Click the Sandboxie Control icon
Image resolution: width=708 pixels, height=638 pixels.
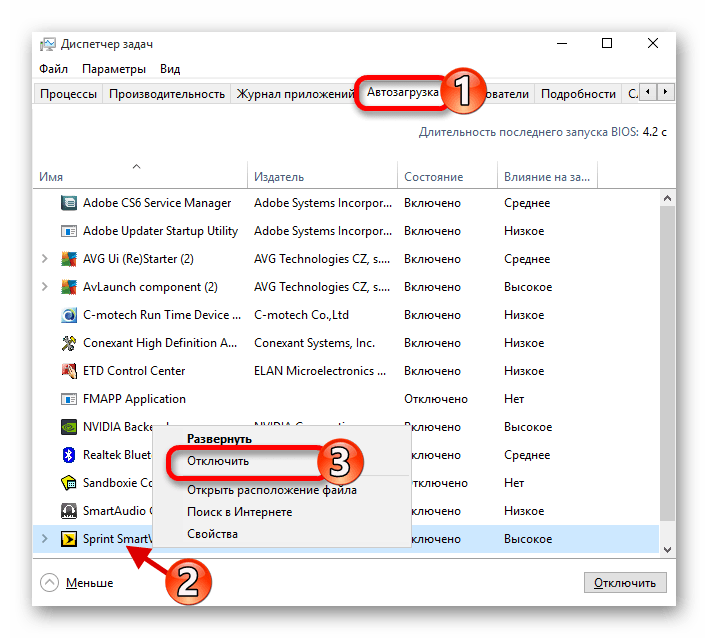[x=69, y=483]
